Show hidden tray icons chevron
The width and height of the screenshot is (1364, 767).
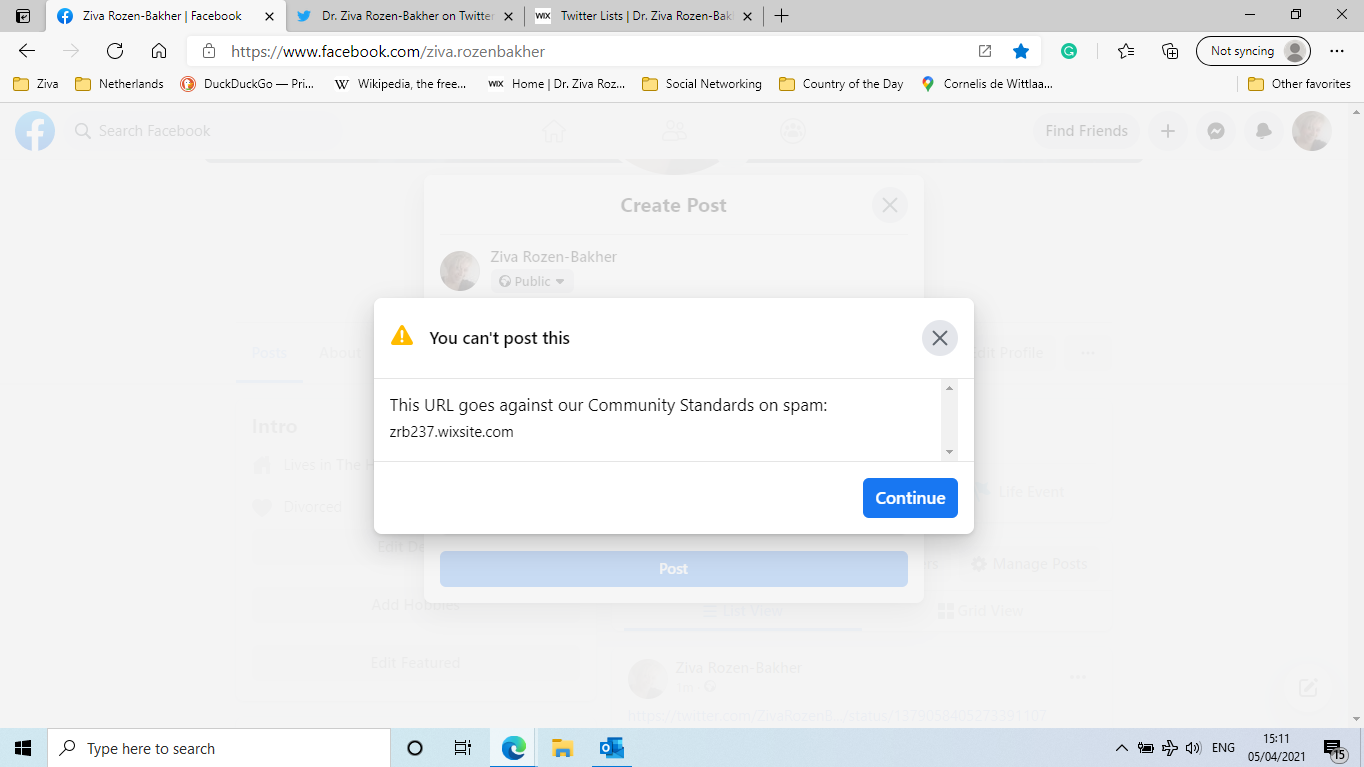pyautogui.click(x=1121, y=748)
